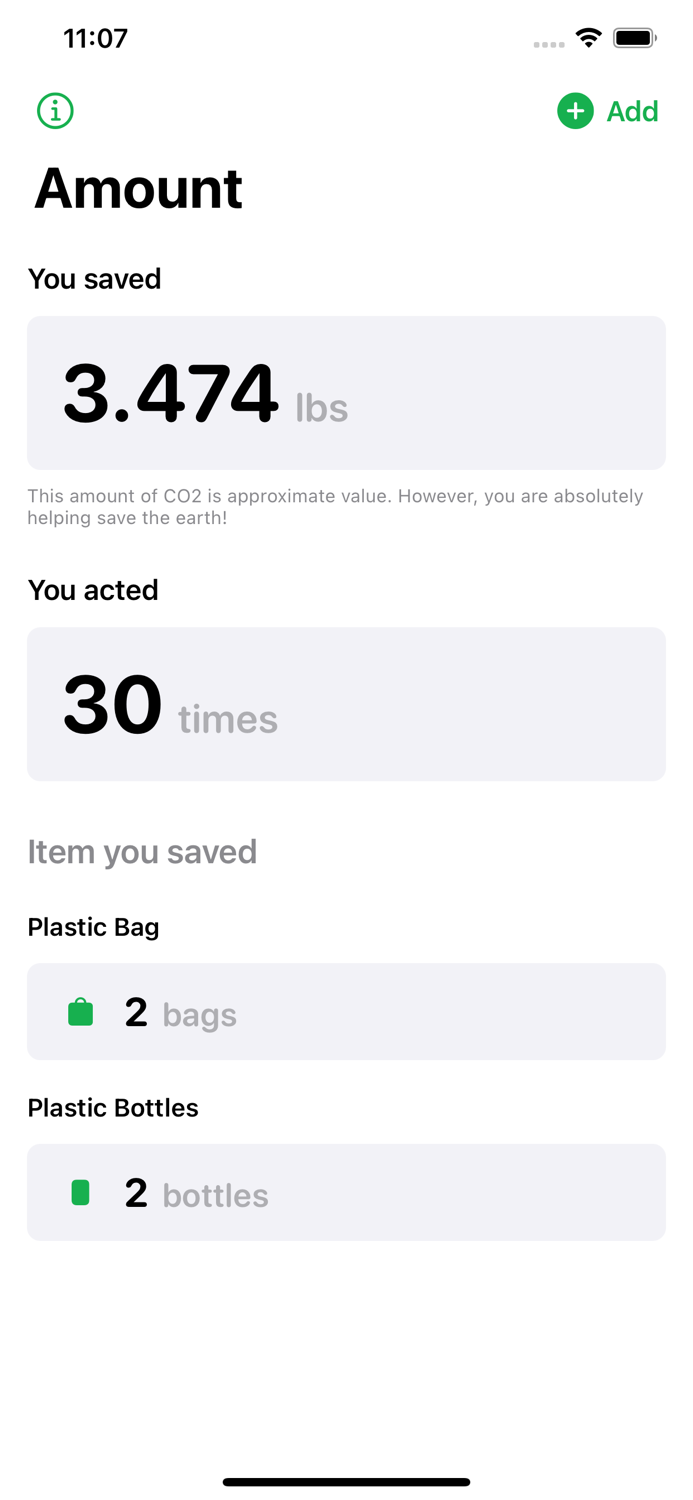The height and width of the screenshot is (1500, 693).
Task: Tap the 'Plastic Bag' label
Action: click(93, 927)
